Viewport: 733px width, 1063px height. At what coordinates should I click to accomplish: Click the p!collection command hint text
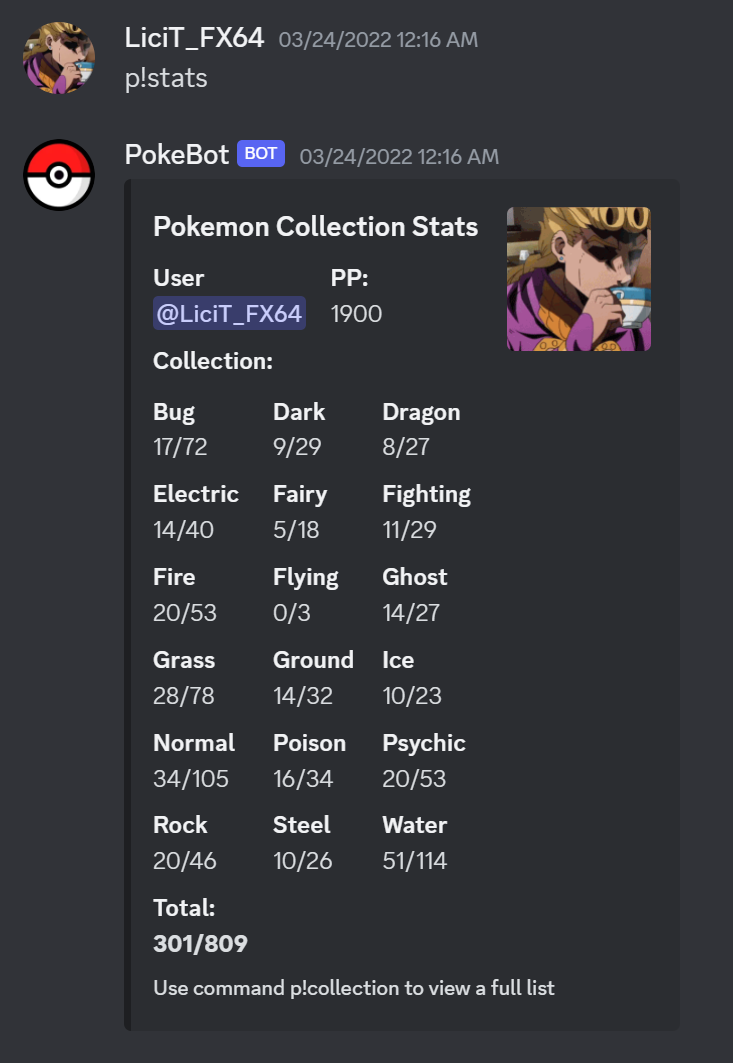point(352,987)
